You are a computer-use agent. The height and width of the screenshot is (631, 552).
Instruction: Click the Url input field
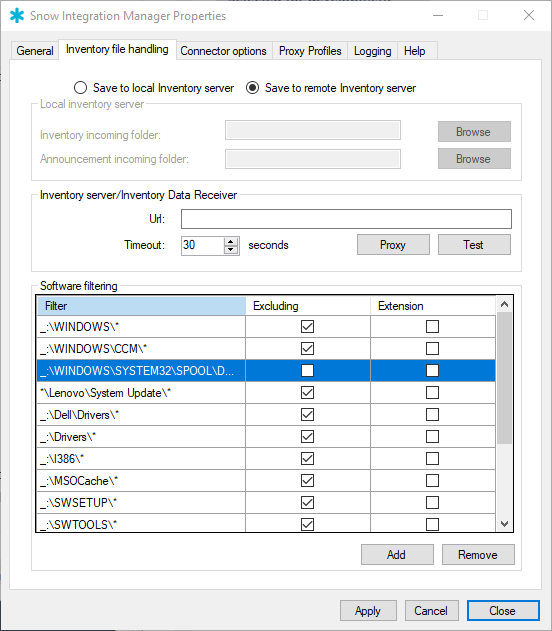[346, 219]
